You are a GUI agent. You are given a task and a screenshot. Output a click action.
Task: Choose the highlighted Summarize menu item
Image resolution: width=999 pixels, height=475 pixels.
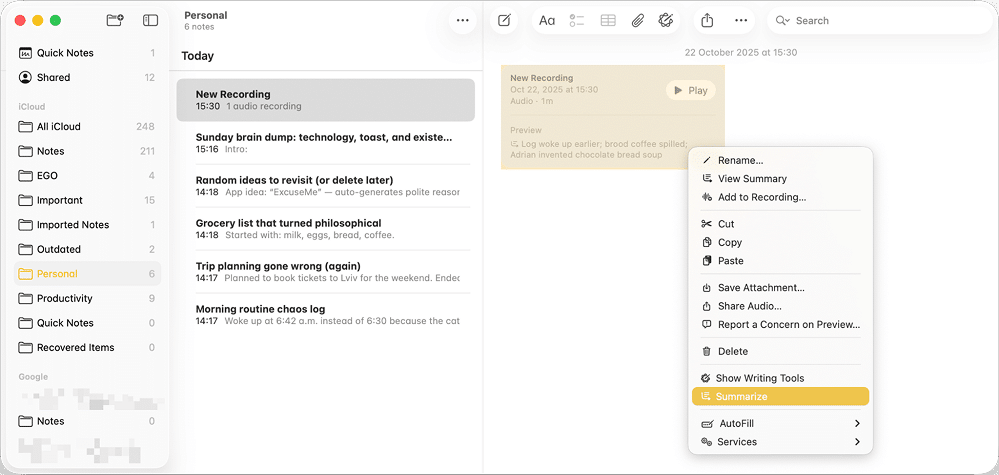(780, 397)
